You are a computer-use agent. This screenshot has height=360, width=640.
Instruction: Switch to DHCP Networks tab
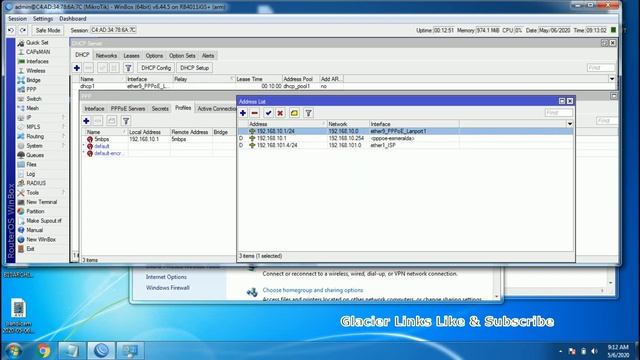point(106,56)
